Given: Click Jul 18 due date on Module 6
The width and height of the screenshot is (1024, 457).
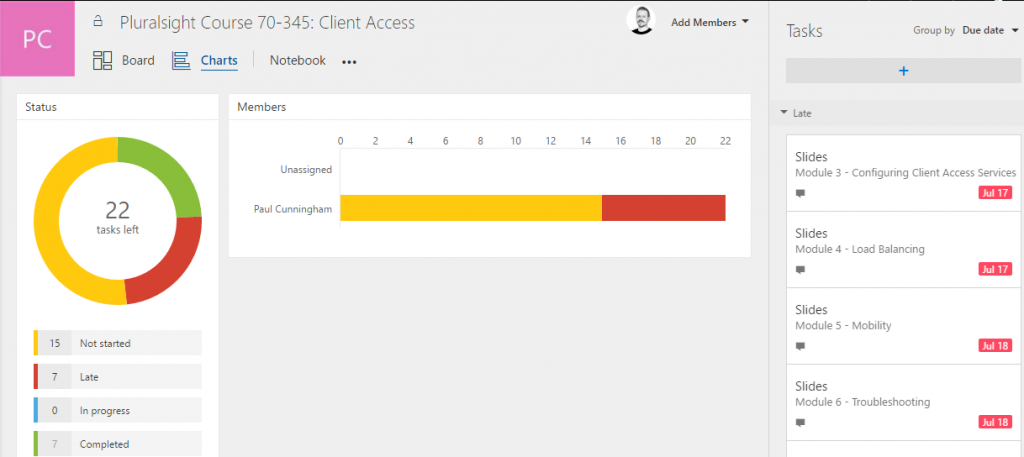Looking at the screenshot, I should (995, 422).
